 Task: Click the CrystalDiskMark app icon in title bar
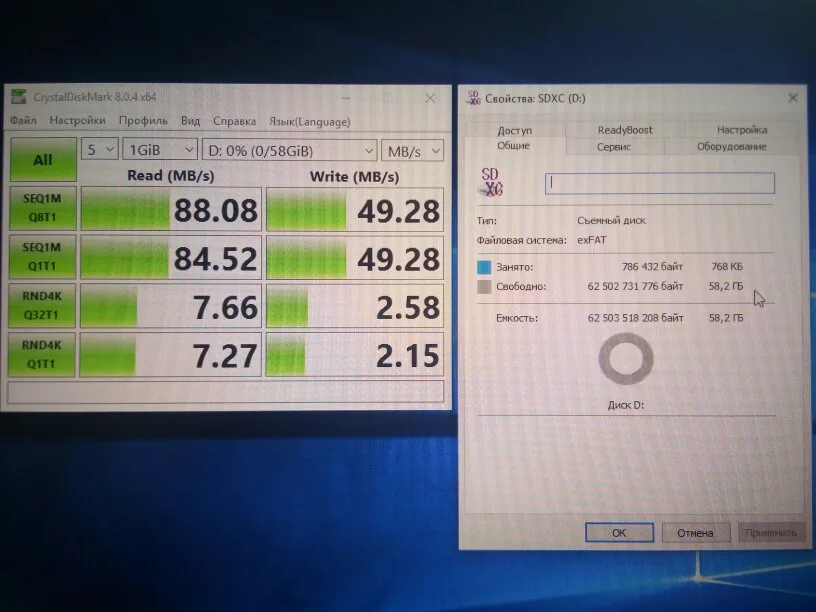tap(19, 96)
